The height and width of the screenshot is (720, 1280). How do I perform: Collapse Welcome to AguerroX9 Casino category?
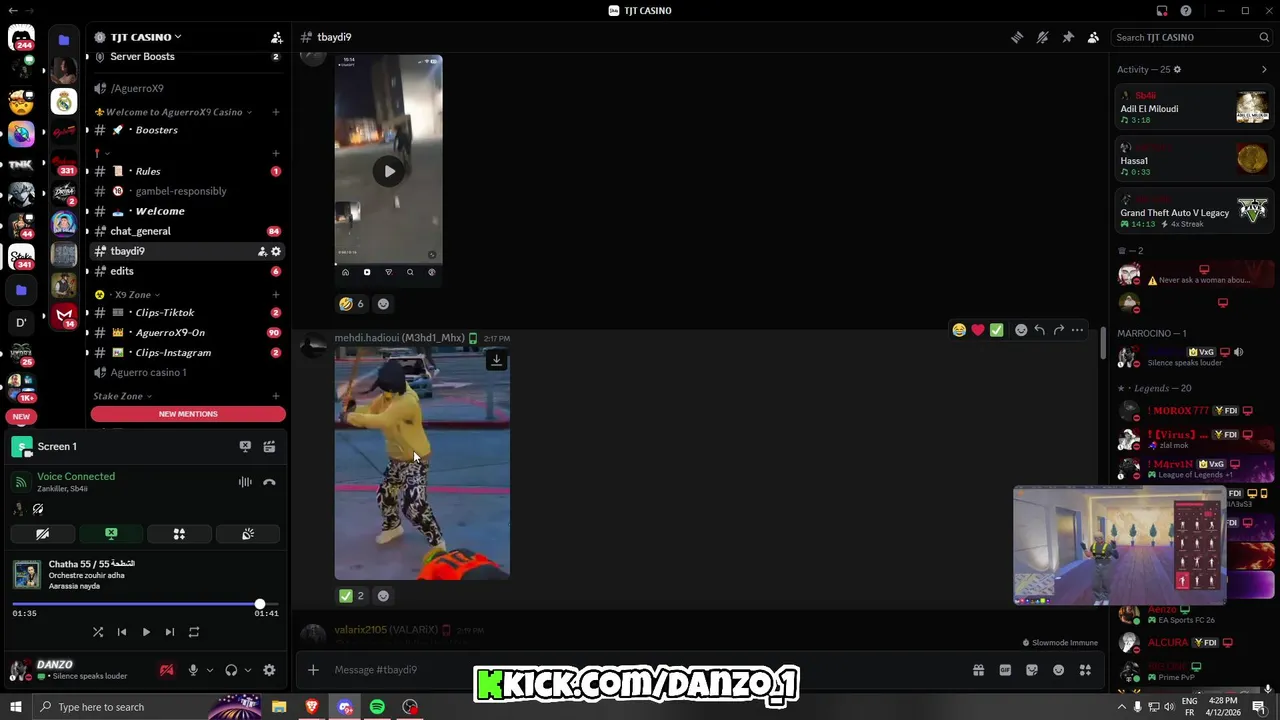click(175, 112)
